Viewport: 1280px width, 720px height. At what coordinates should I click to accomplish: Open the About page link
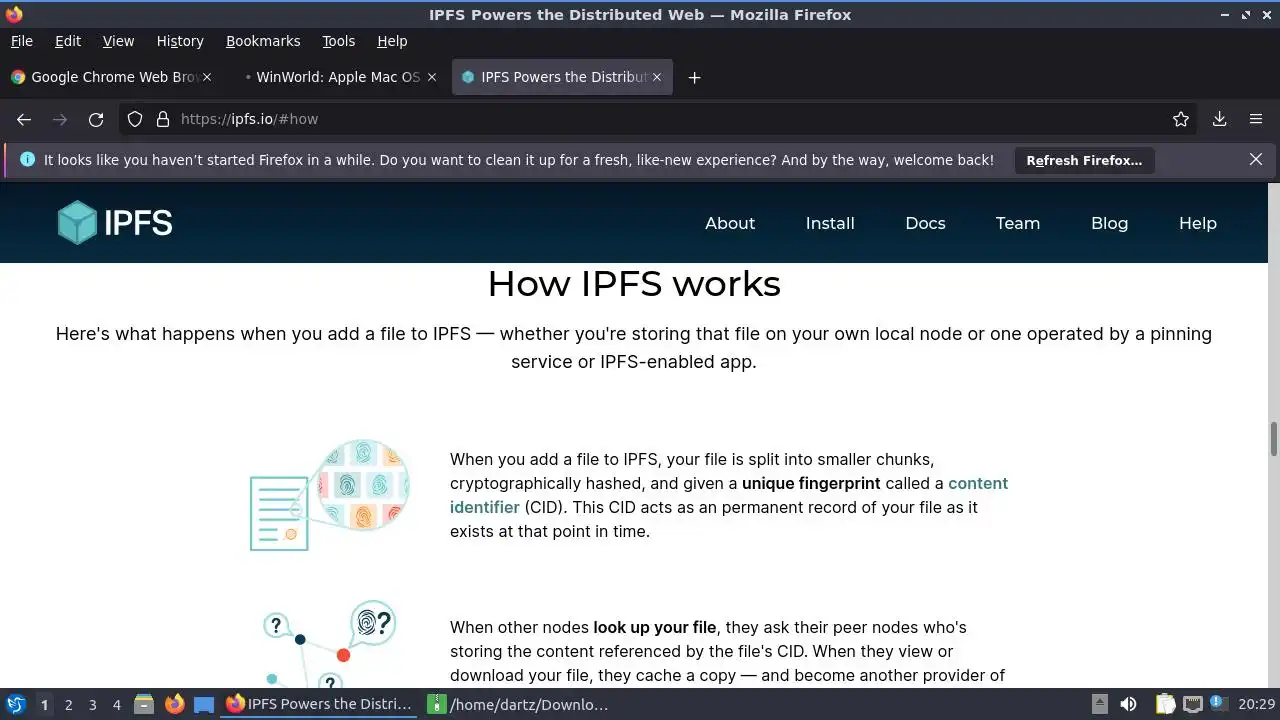coord(730,223)
